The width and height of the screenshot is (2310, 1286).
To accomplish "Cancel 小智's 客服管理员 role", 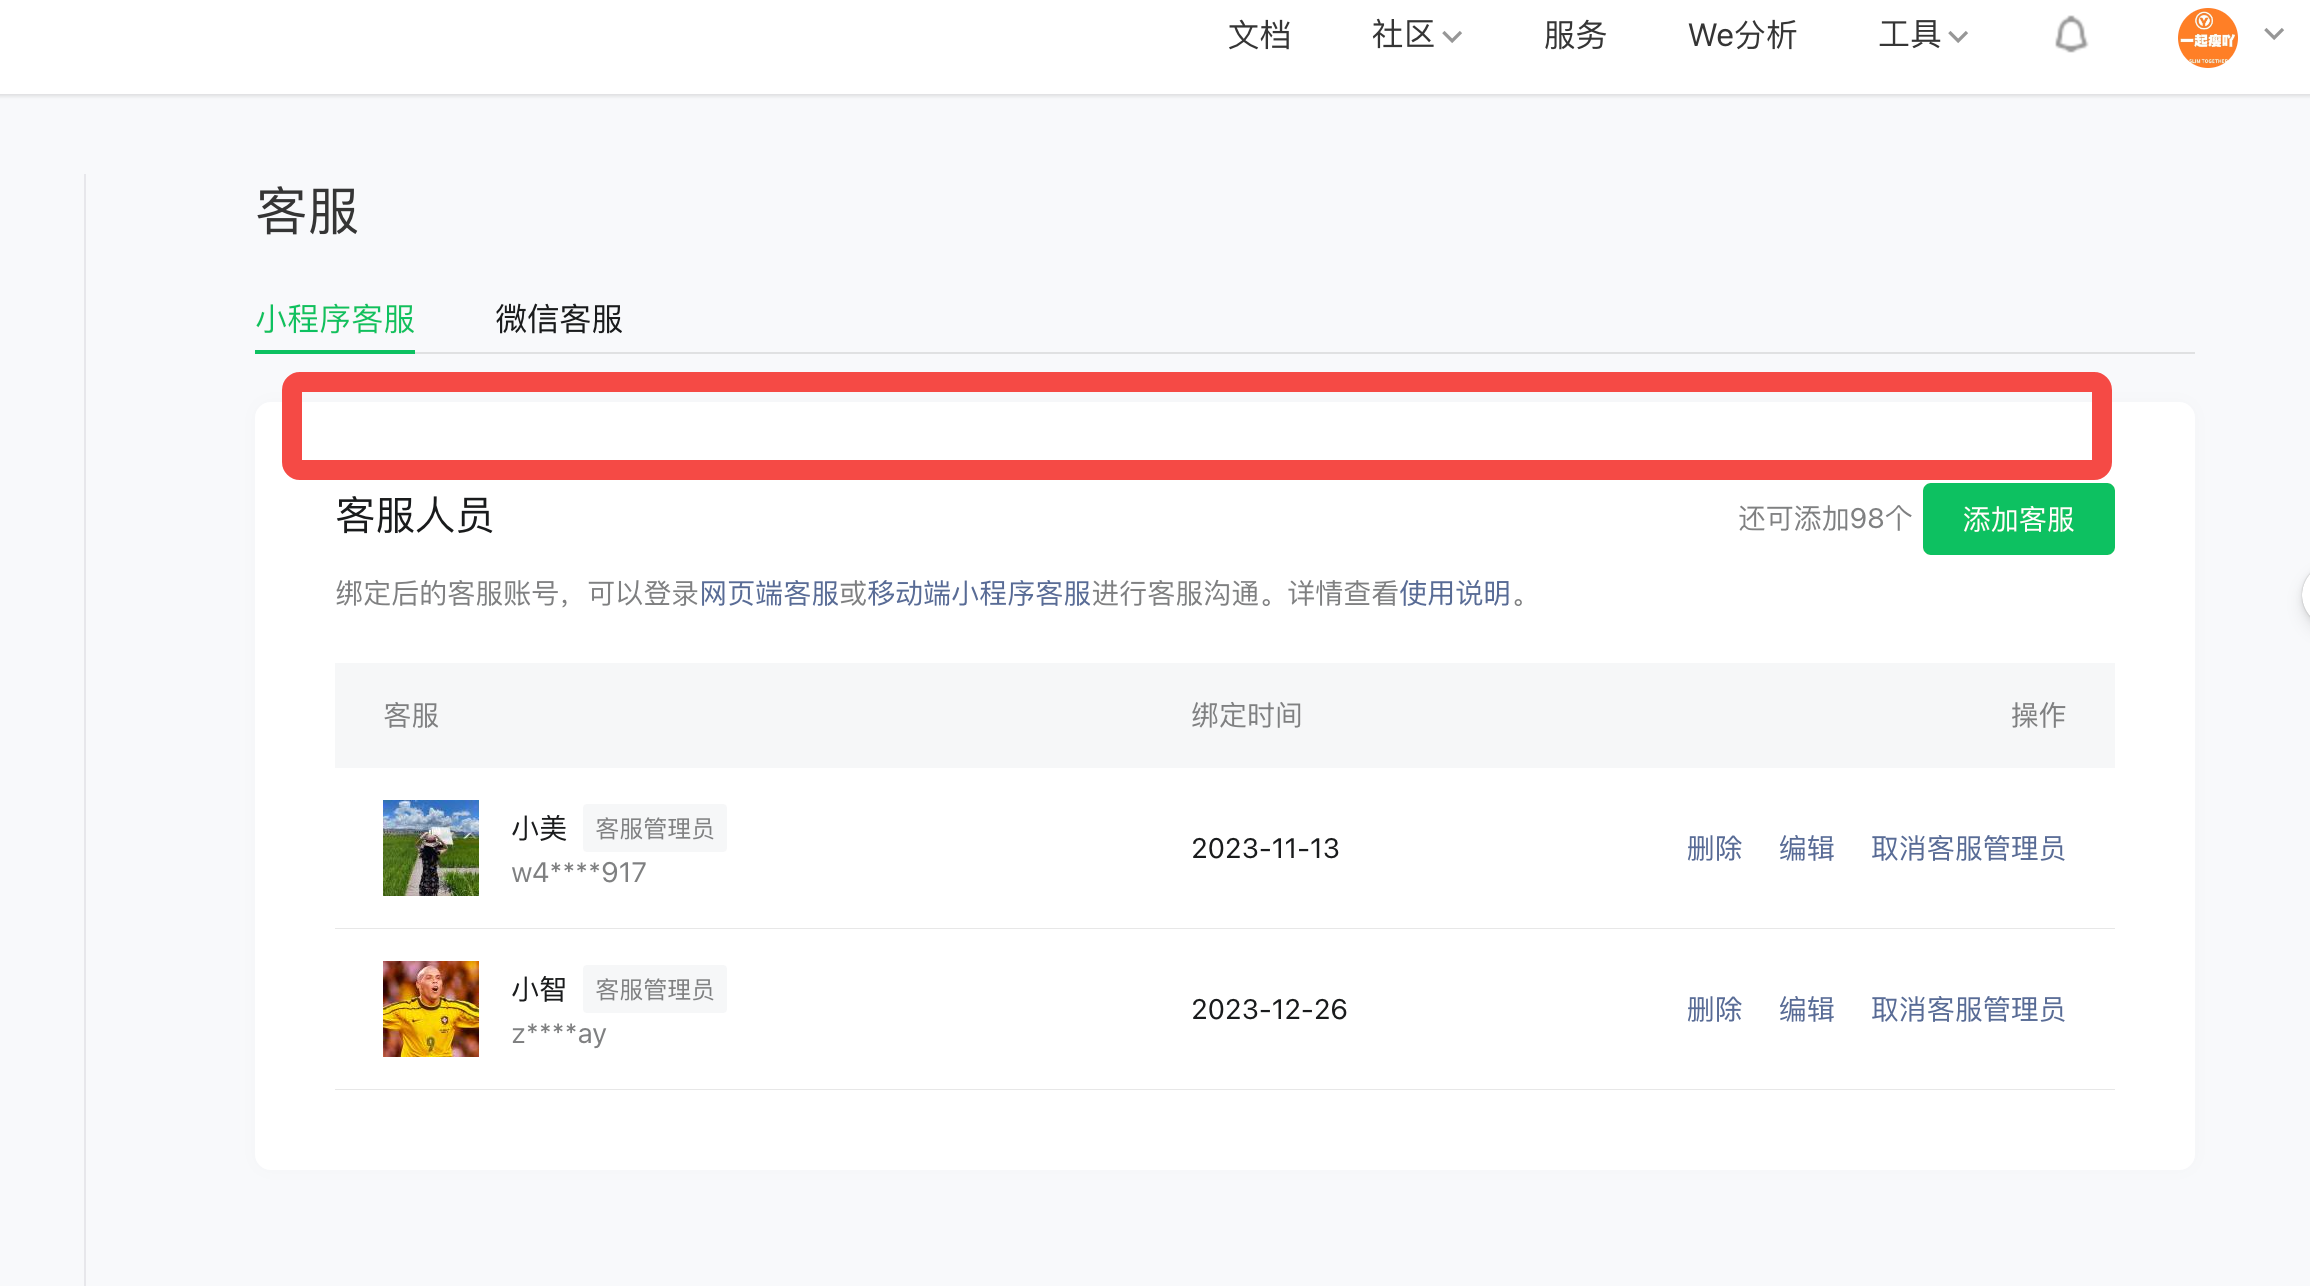I will [1967, 1009].
